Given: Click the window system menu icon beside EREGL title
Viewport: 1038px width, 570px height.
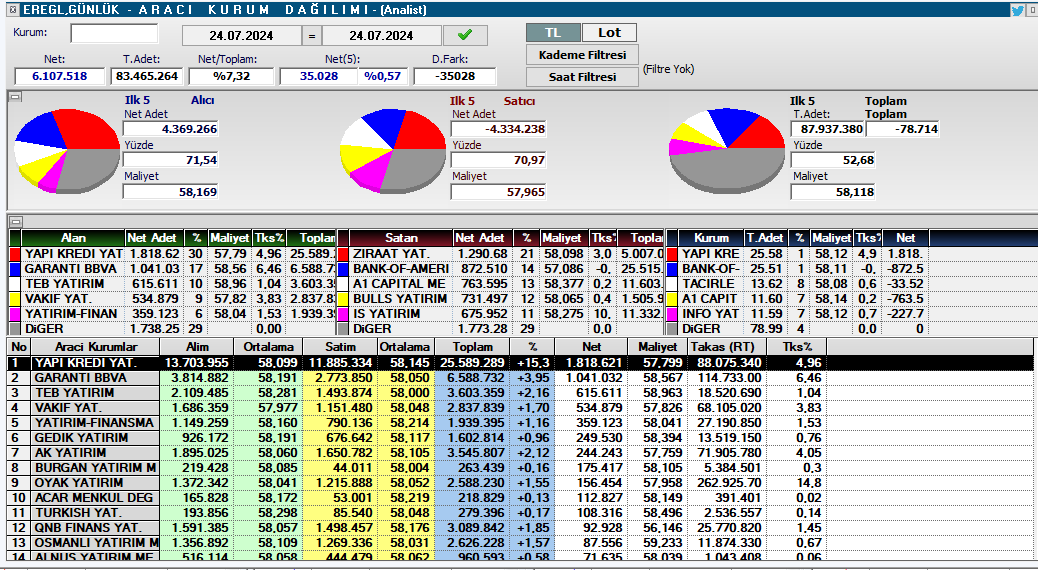Looking at the screenshot, I should click(13, 9).
